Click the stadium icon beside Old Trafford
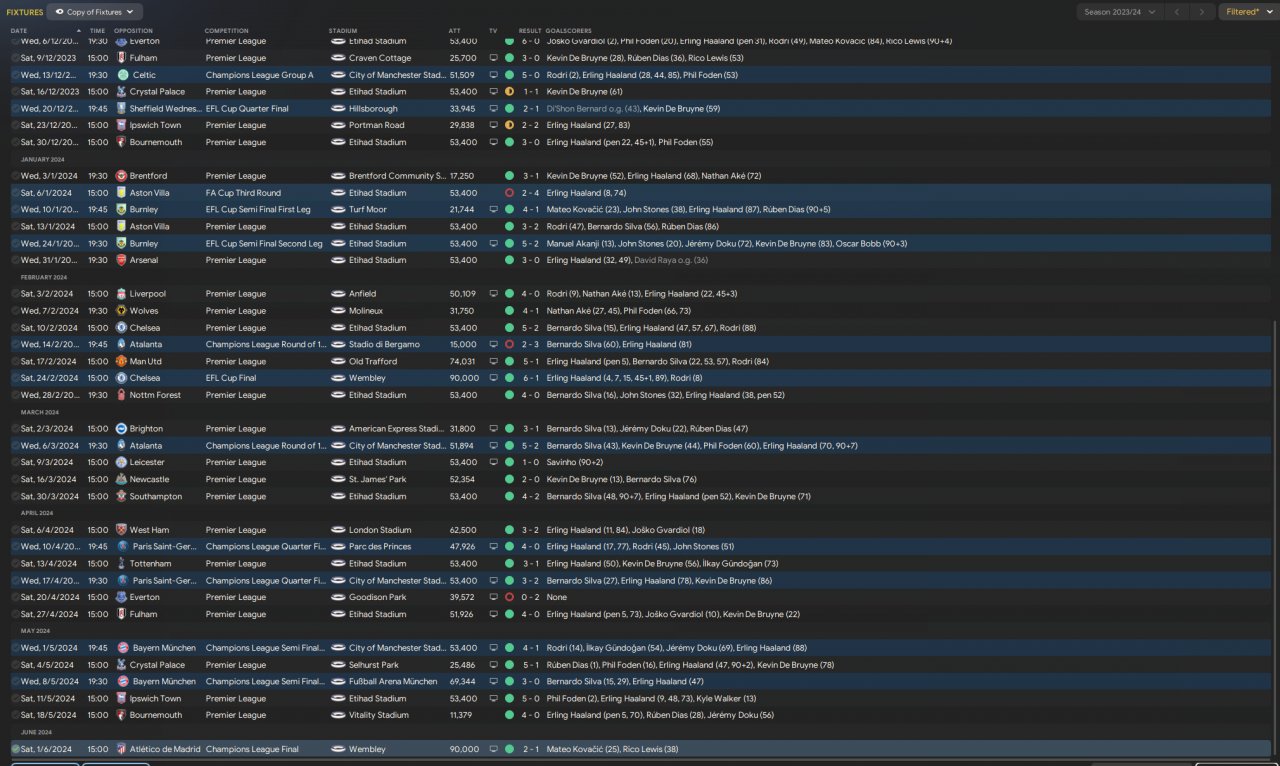The image size is (1280, 766). 337,361
